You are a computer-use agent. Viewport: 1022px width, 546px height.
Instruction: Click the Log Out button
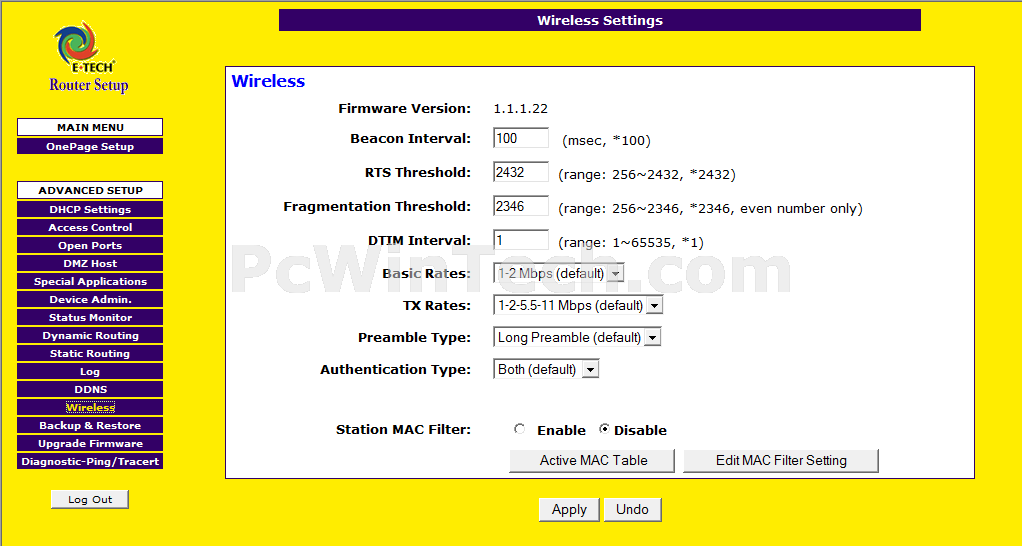[90, 500]
